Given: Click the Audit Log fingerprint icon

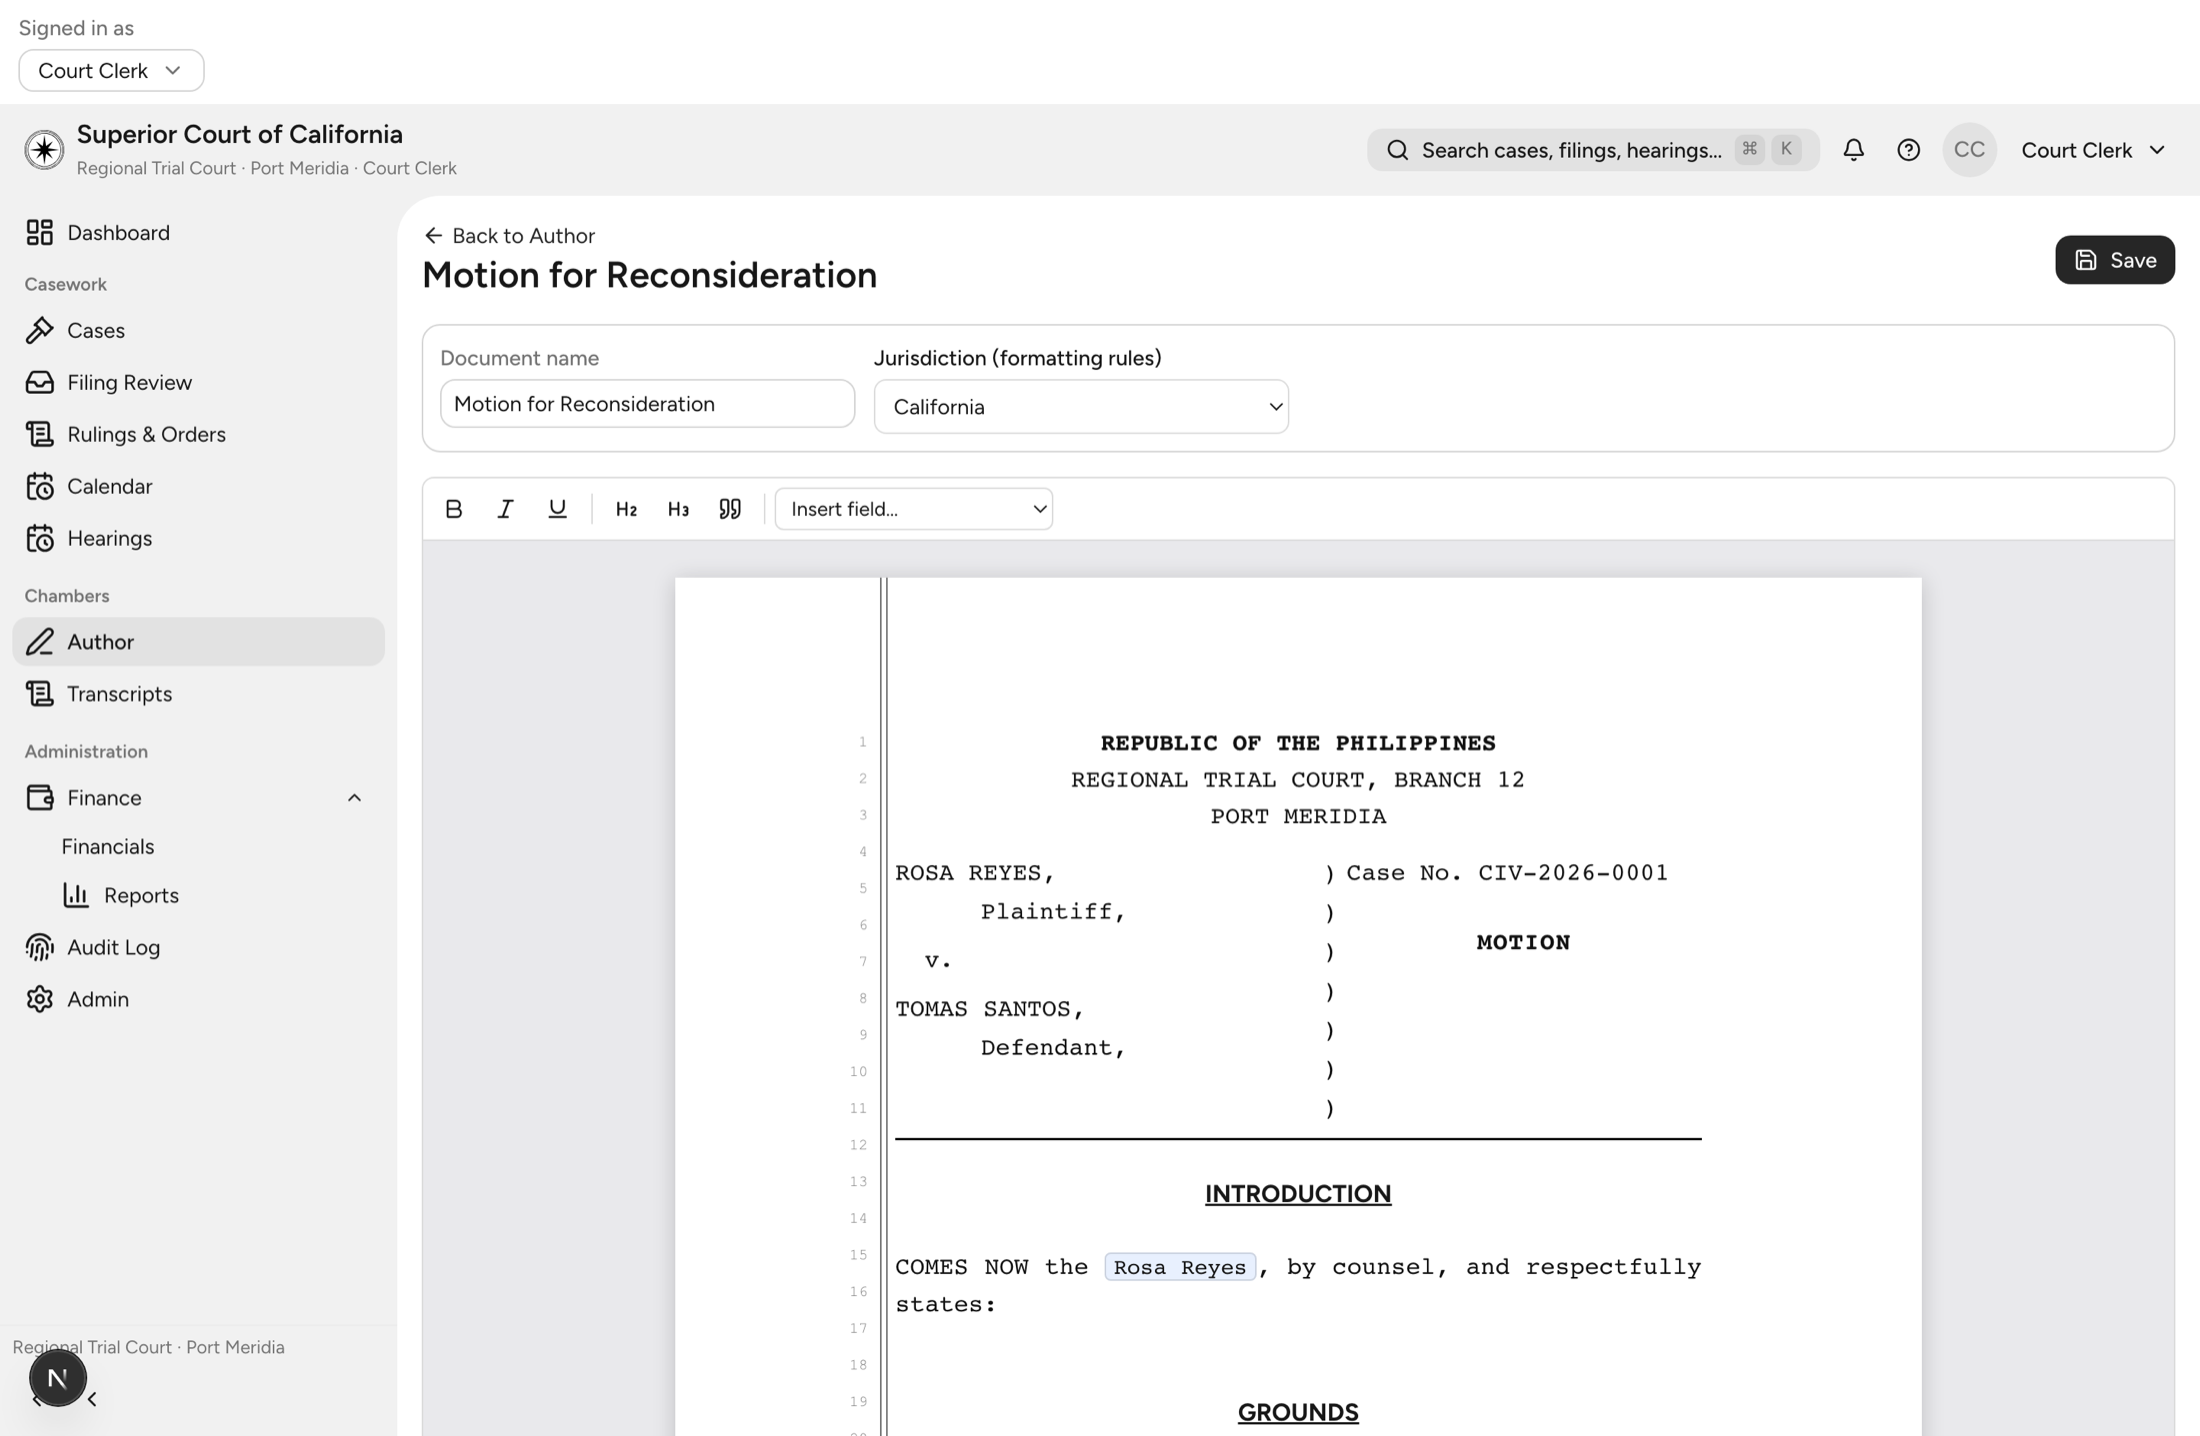Looking at the screenshot, I should 40,947.
